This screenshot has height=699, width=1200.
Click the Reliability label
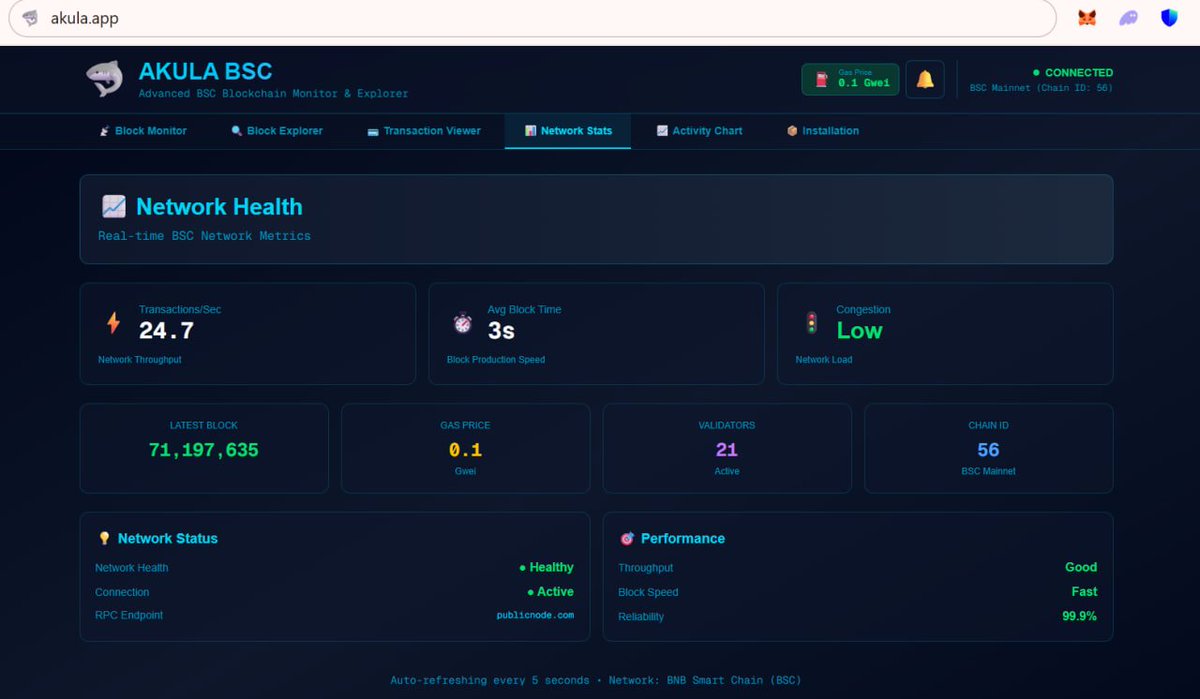pyautogui.click(x=641, y=617)
